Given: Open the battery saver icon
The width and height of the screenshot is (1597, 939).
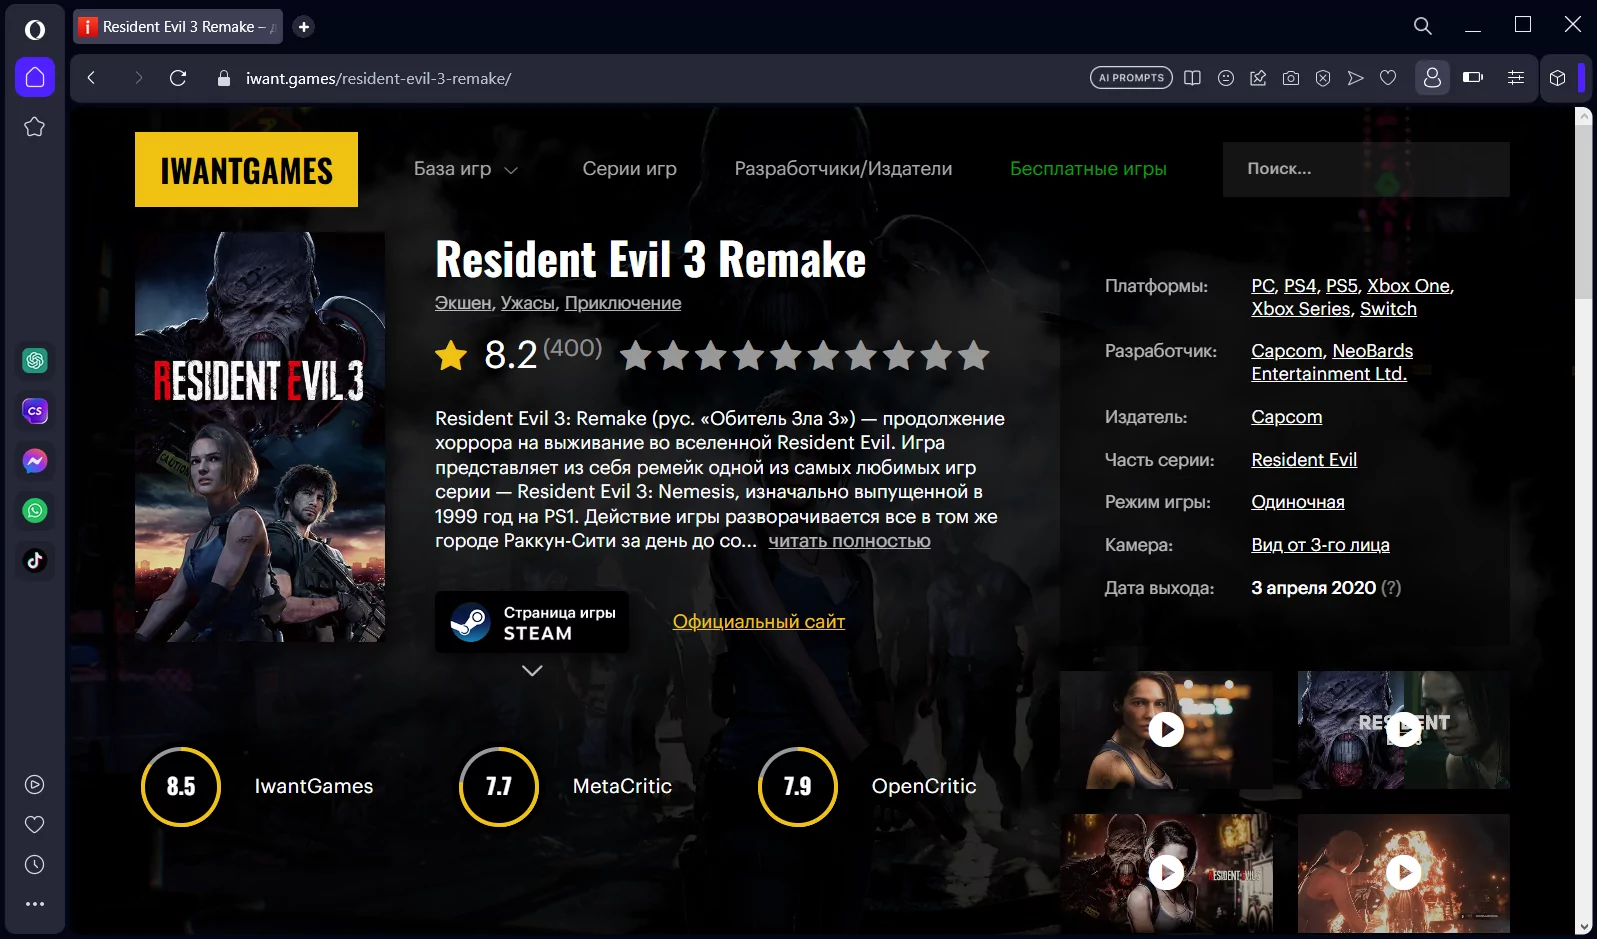Looking at the screenshot, I should [1473, 78].
